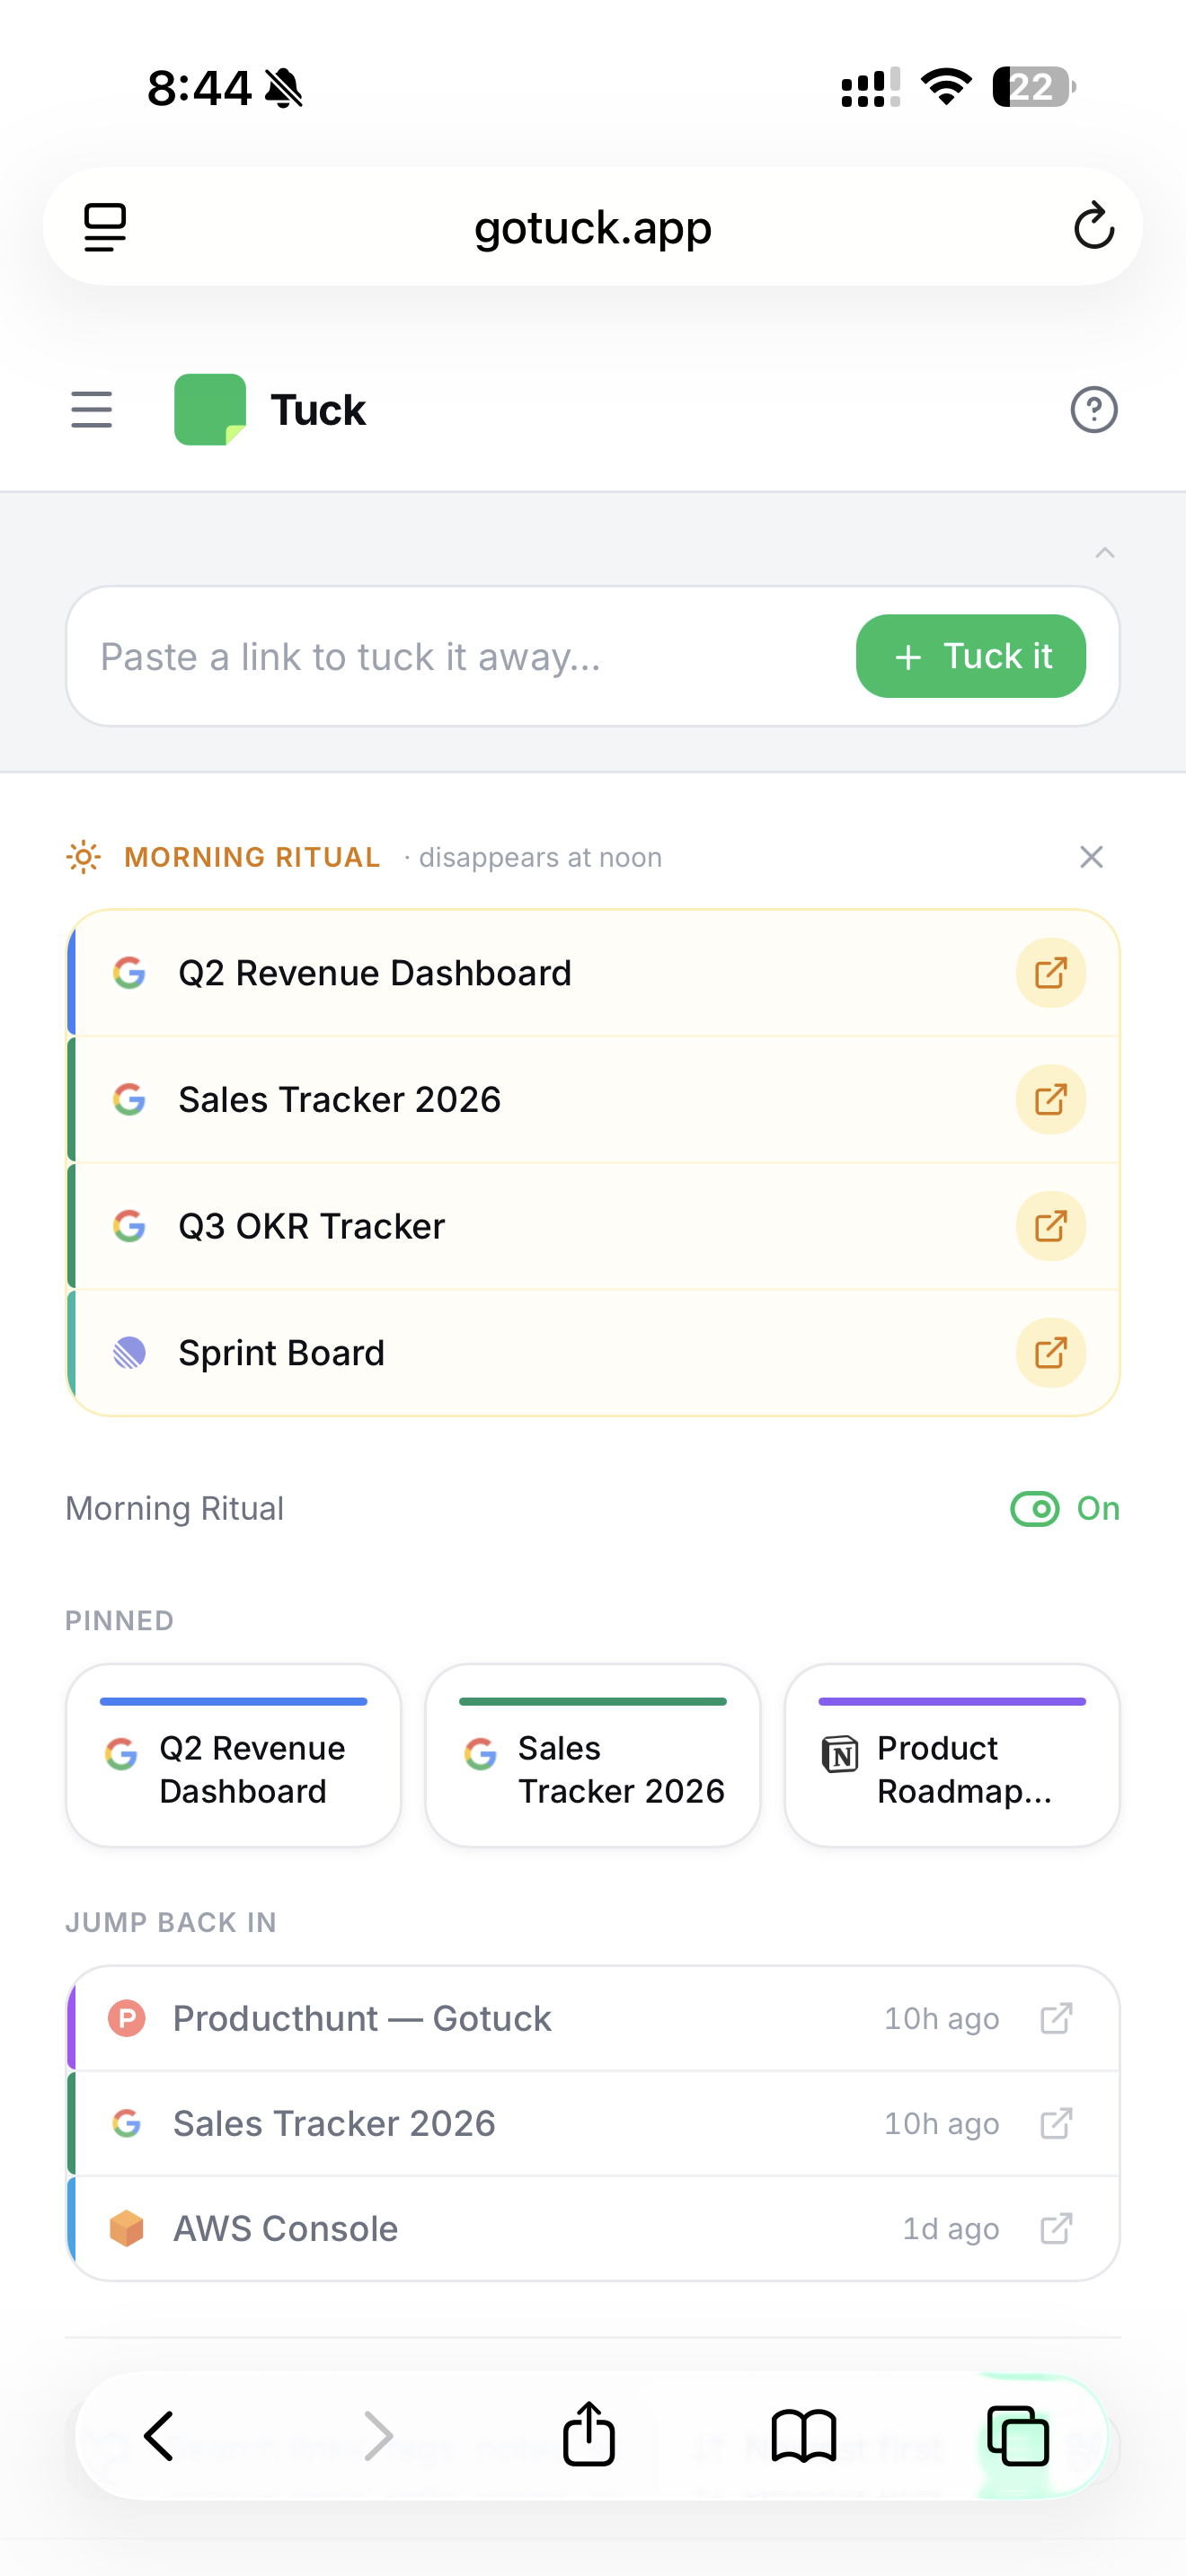The height and width of the screenshot is (2576, 1186).
Task: Open pinned Product Roadmap card
Action: click(x=952, y=1755)
